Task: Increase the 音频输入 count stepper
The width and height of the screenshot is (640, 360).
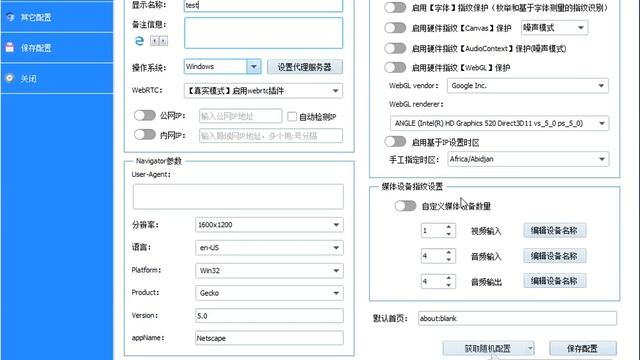Action: [x=449, y=253]
